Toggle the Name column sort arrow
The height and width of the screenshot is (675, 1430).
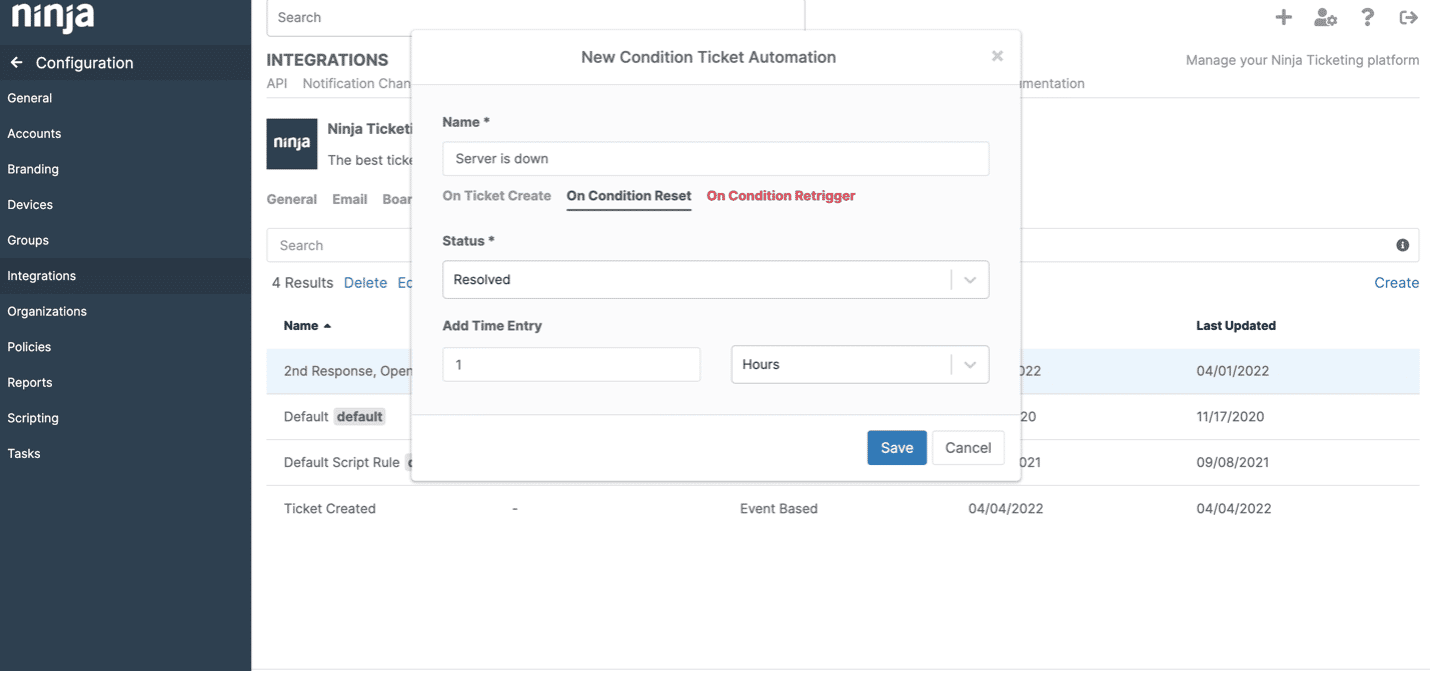(327, 325)
